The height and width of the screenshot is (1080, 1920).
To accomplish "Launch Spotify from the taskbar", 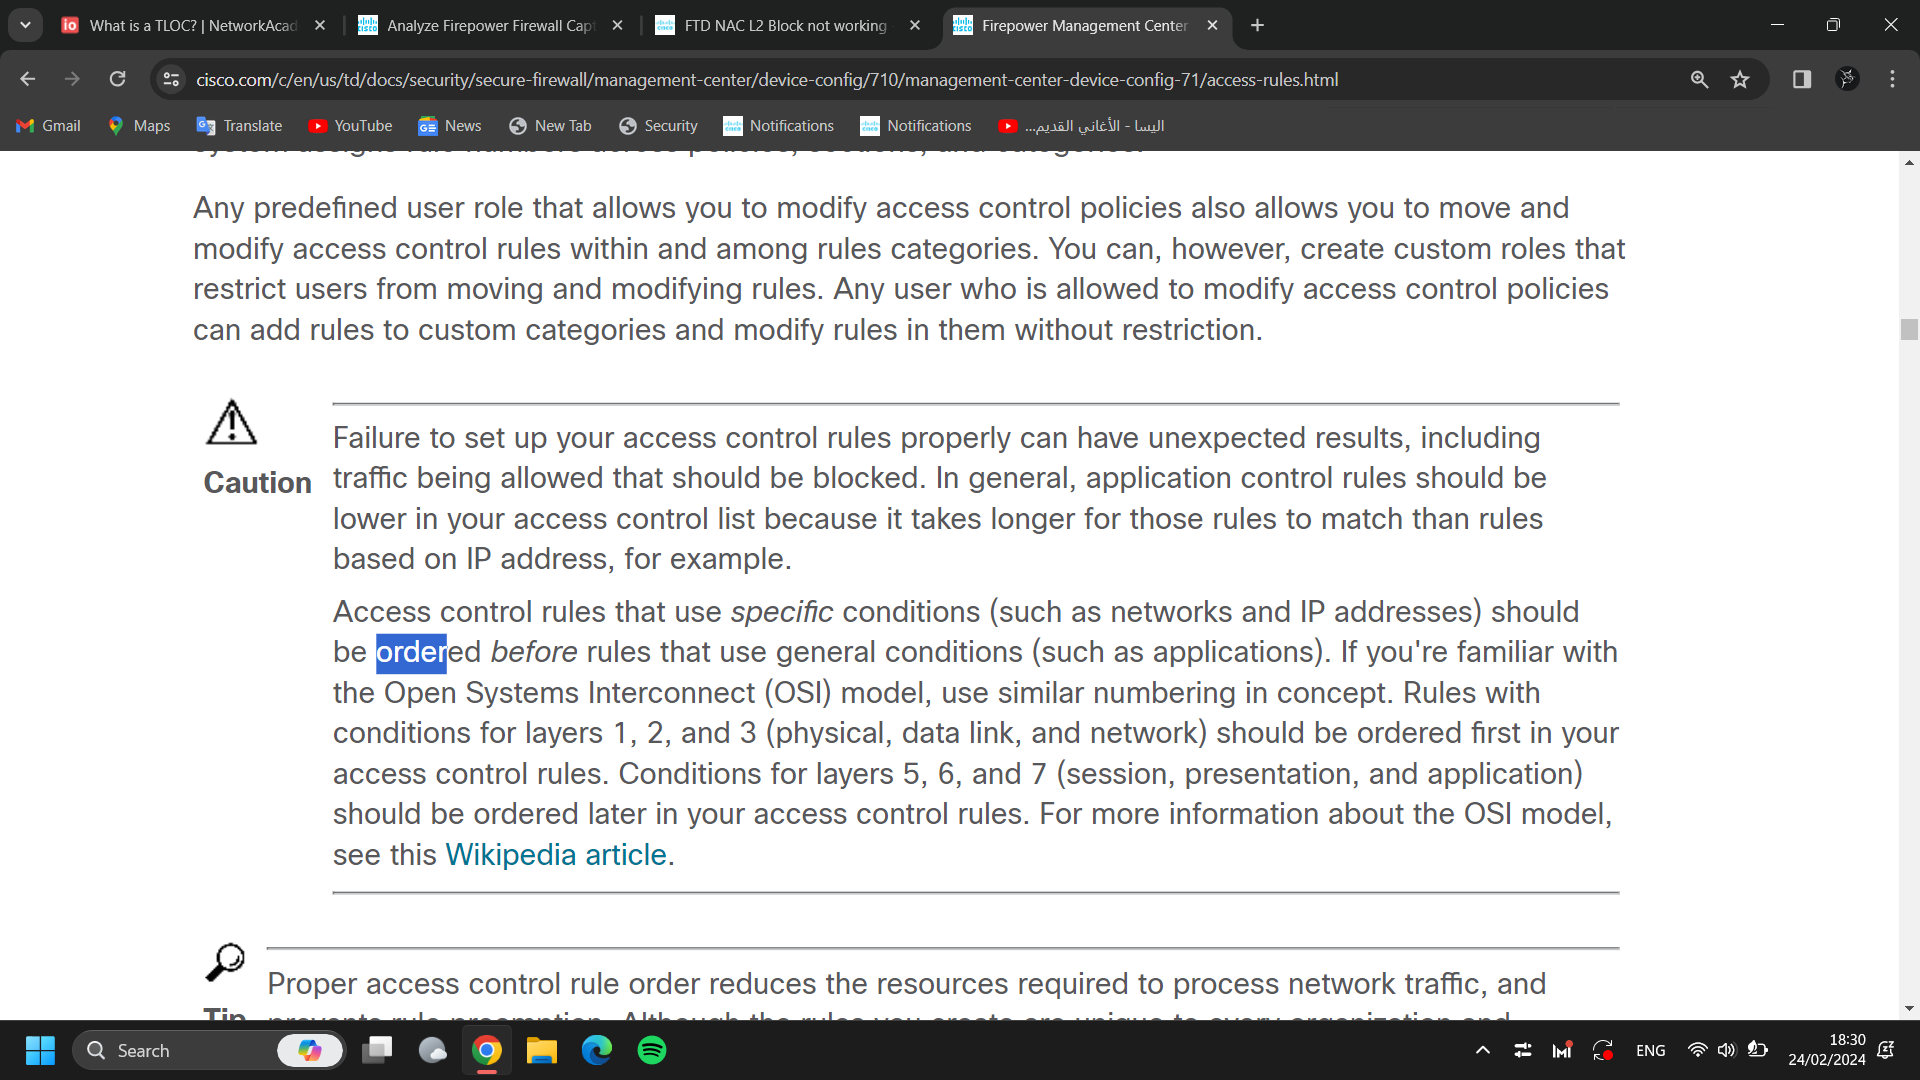I will (x=651, y=1050).
